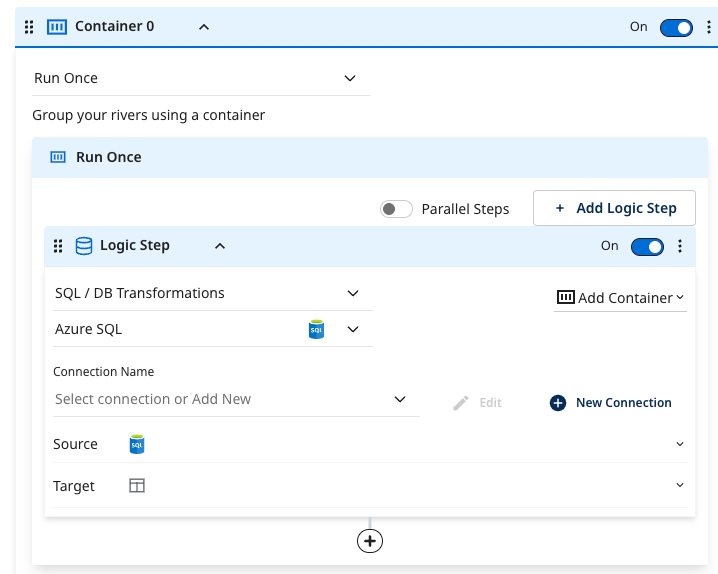Click the Azure SQL icon next to Source
The image size is (718, 574).
(x=137, y=444)
